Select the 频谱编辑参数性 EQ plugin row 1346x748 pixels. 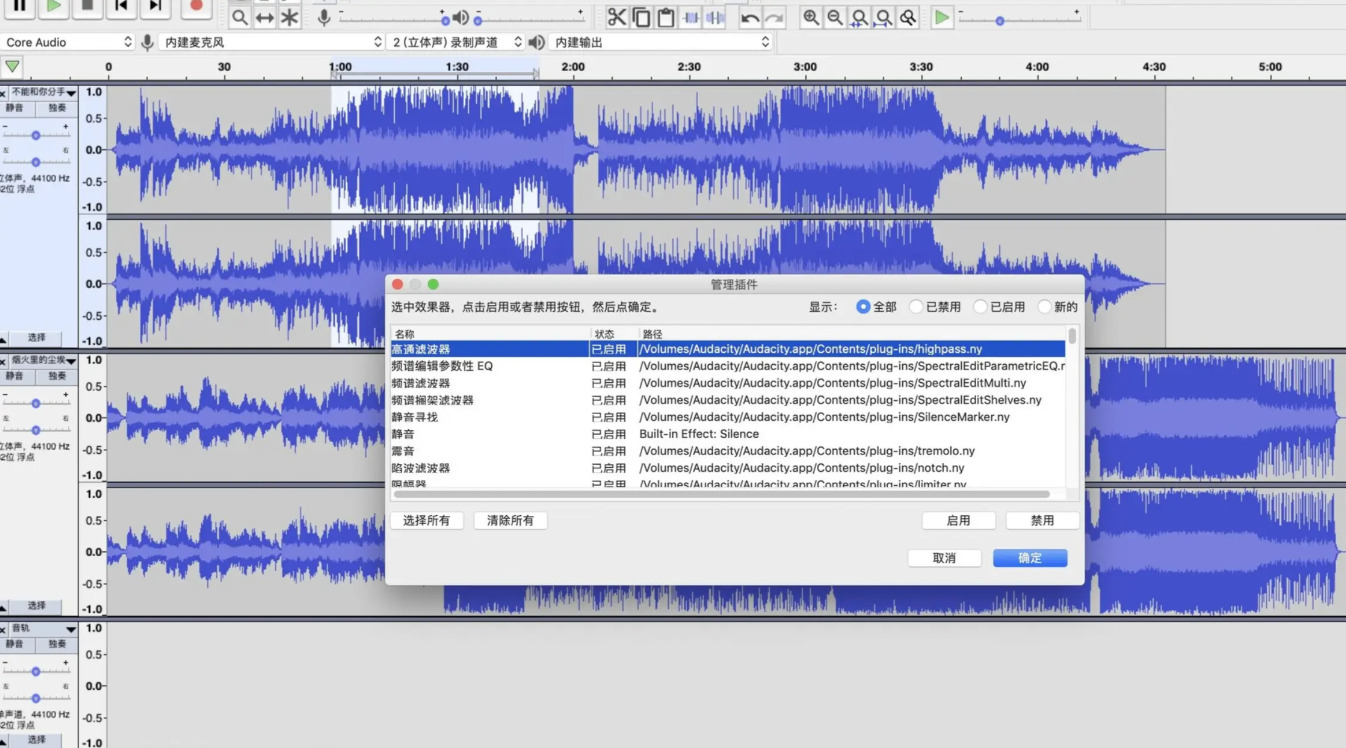point(728,366)
